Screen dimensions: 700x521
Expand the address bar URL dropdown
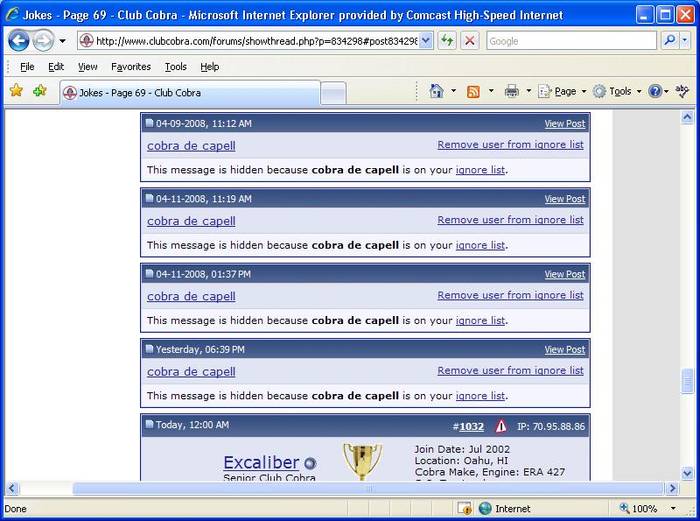point(426,41)
